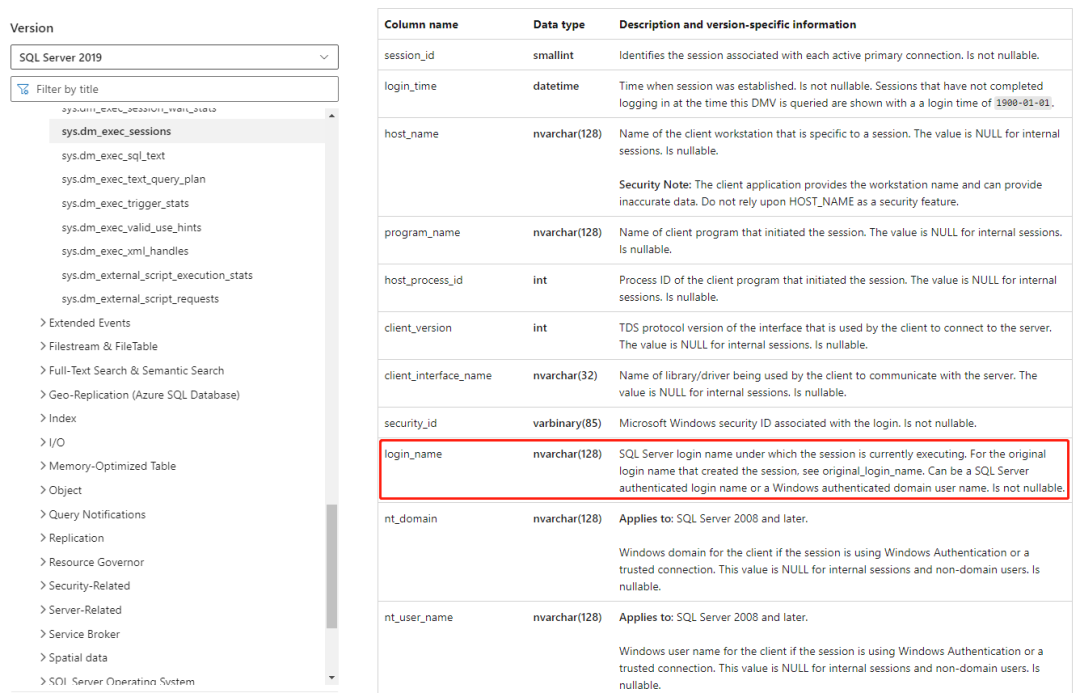Click the filter icon in the title filter box
Screen dimensions: 1080x693
[x=23, y=89]
